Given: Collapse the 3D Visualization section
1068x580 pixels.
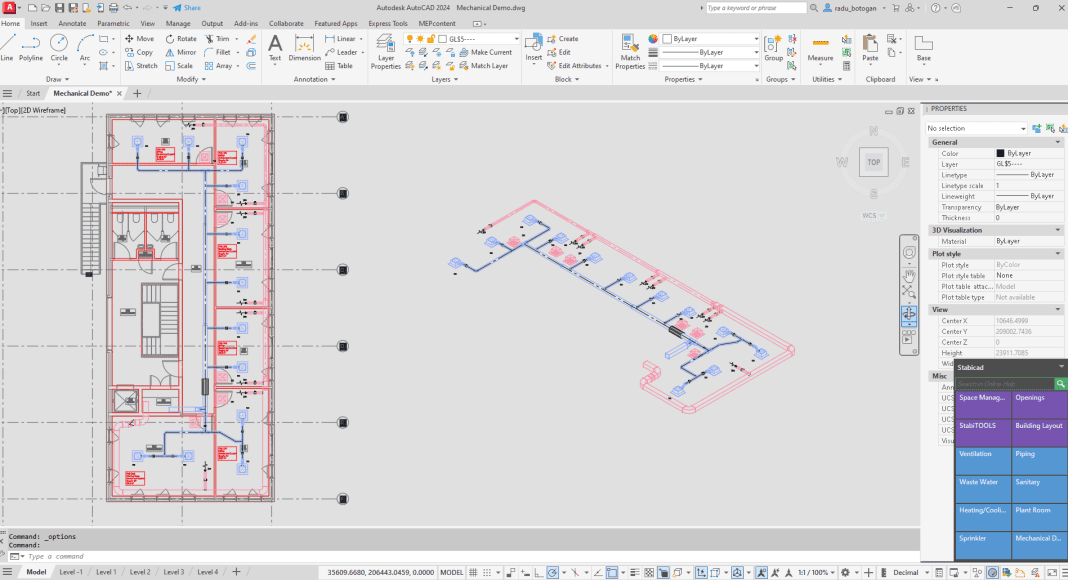Looking at the screenshot, I should (x=1059, y=230).
